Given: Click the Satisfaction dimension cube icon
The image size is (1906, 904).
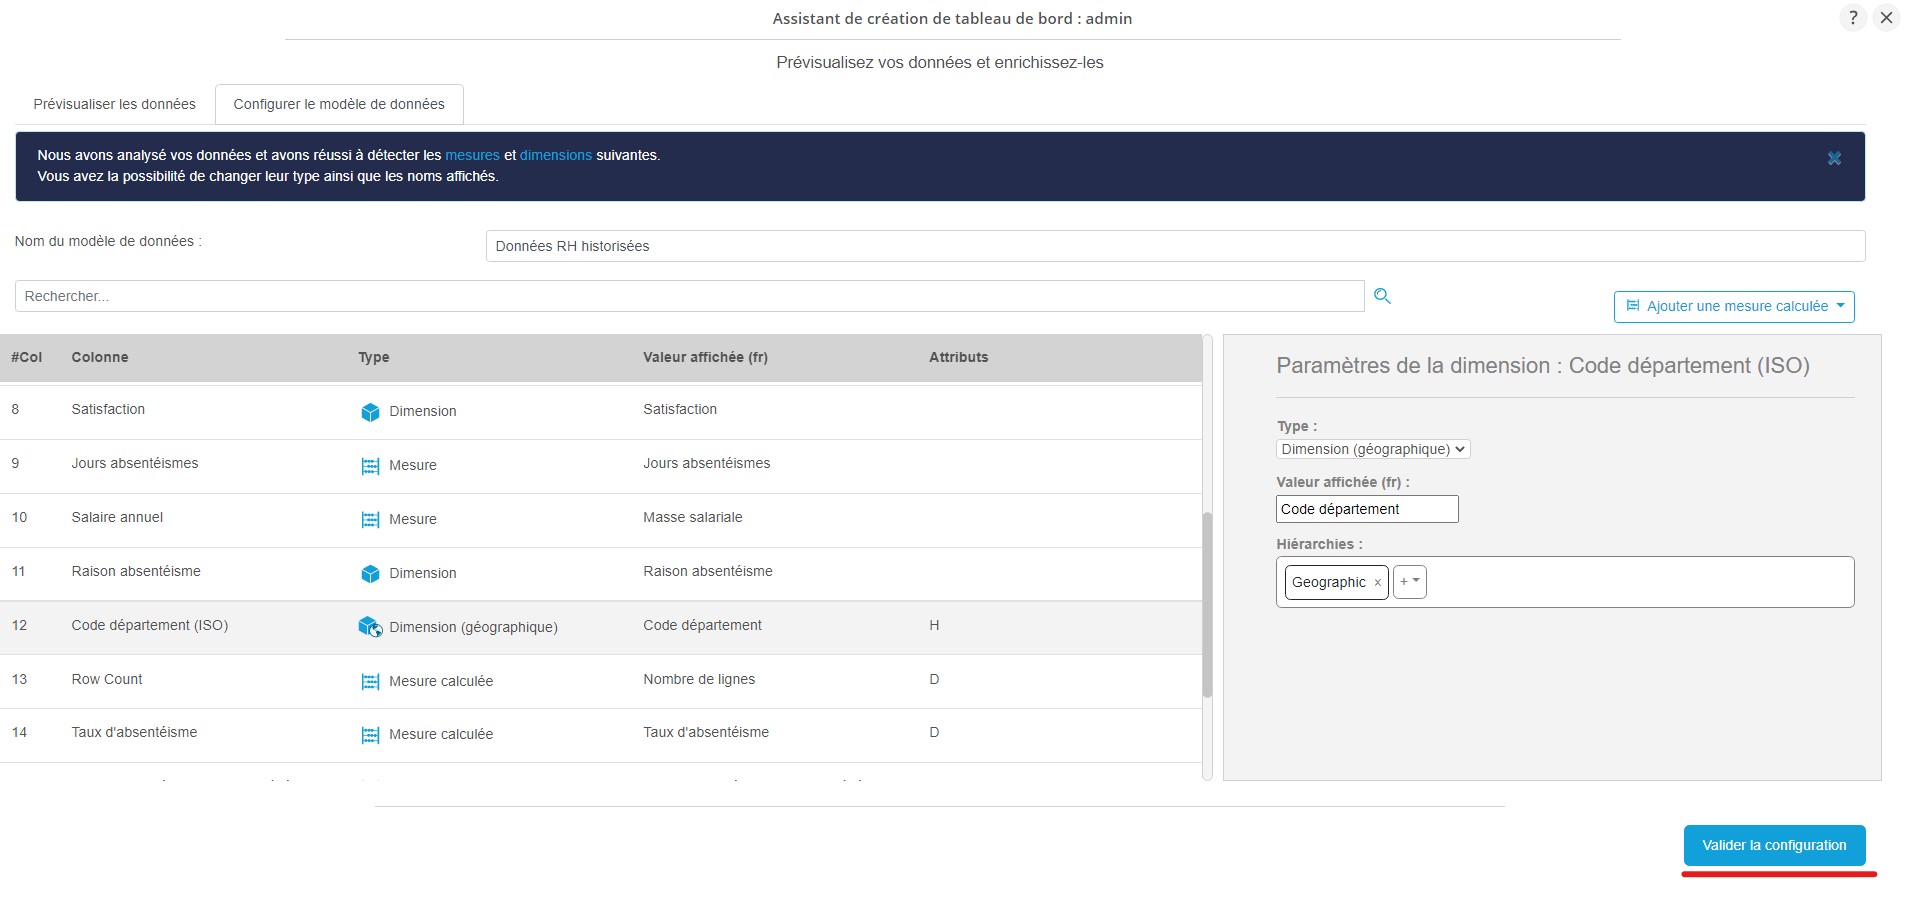Looking at the screenshot, I should click(x=370, y=412).
